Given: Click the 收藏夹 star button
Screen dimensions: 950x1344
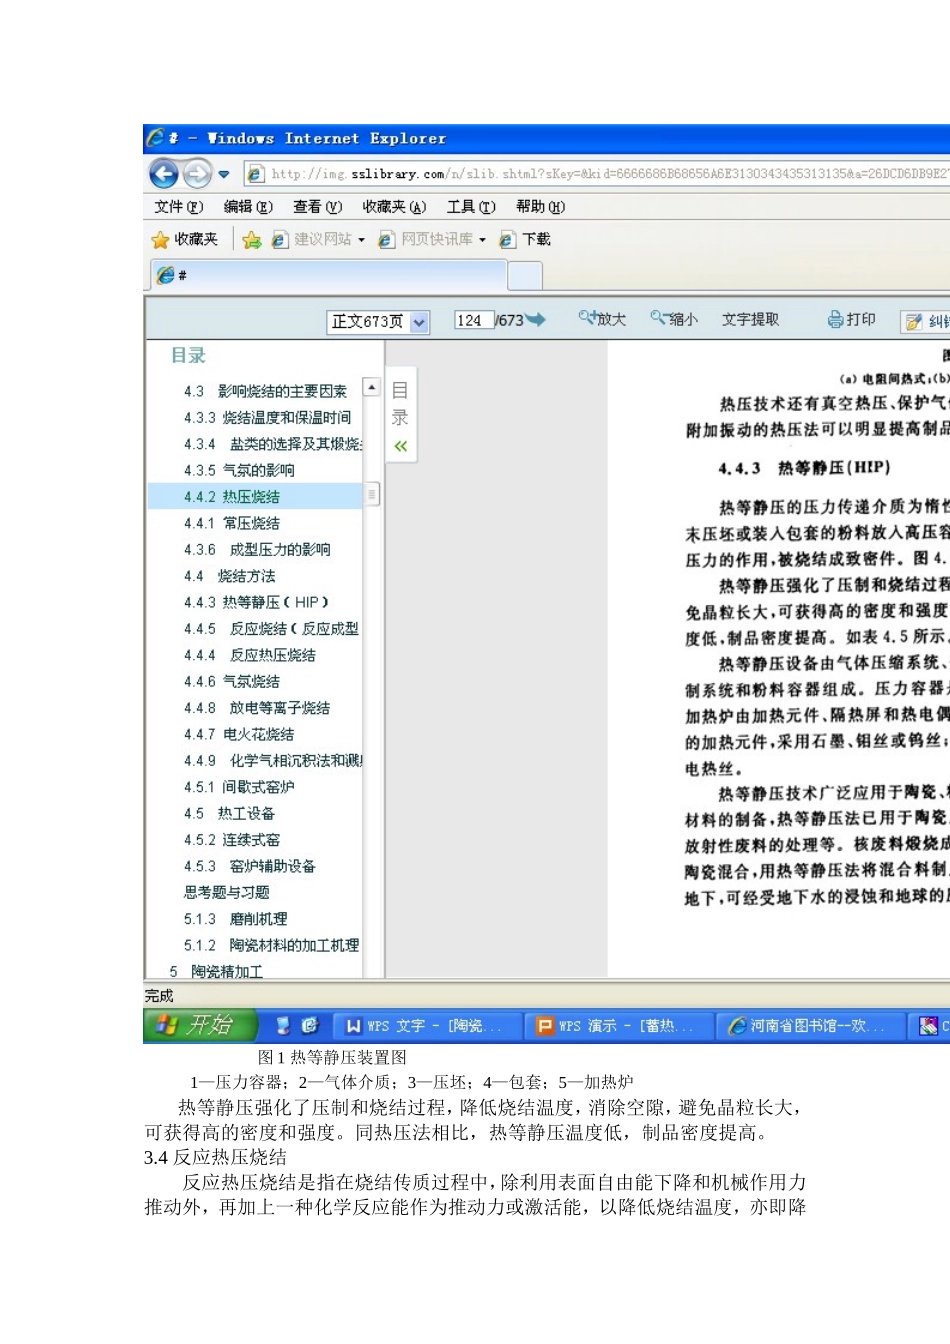Looking at the screenshot, I should click(x=185, y=239).
